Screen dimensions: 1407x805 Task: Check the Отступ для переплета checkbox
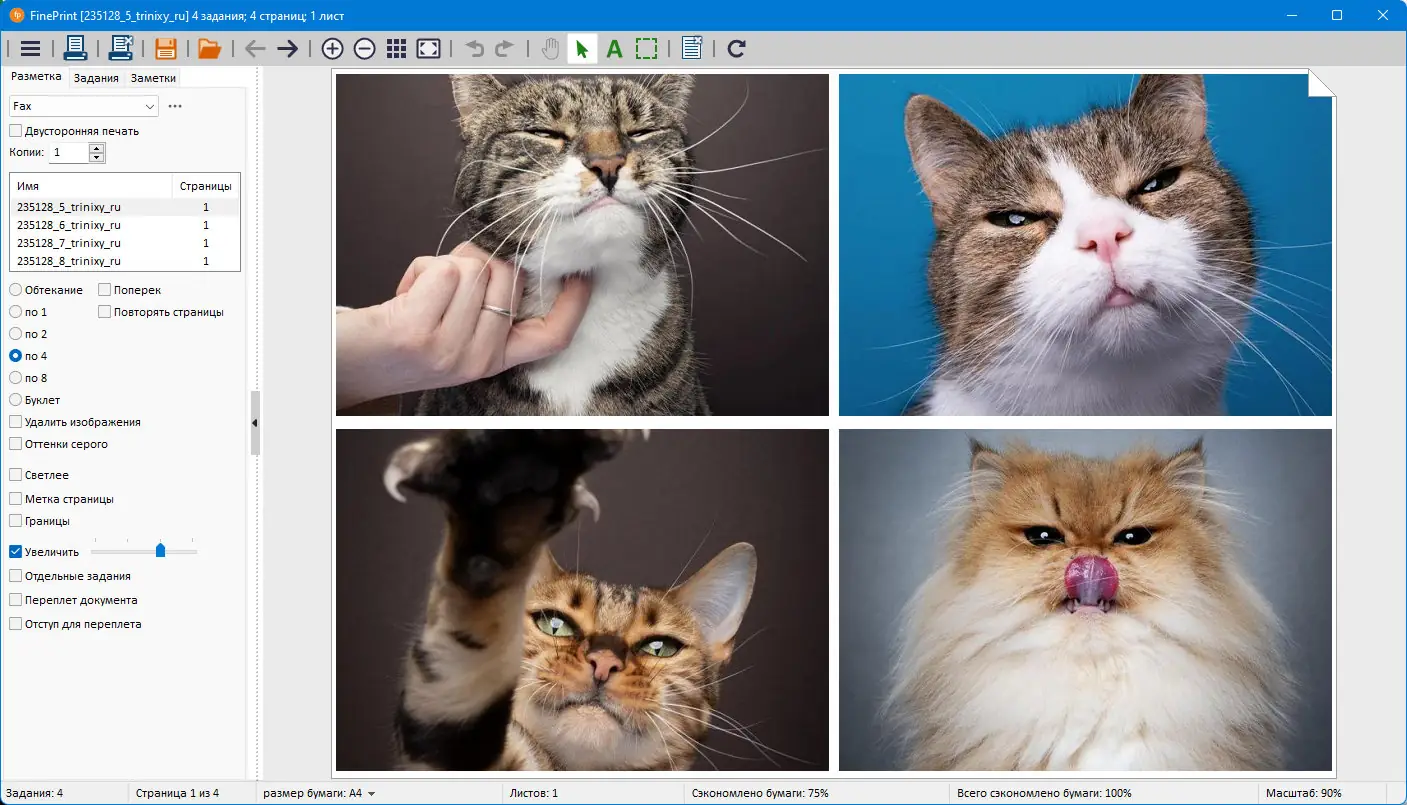15,624
